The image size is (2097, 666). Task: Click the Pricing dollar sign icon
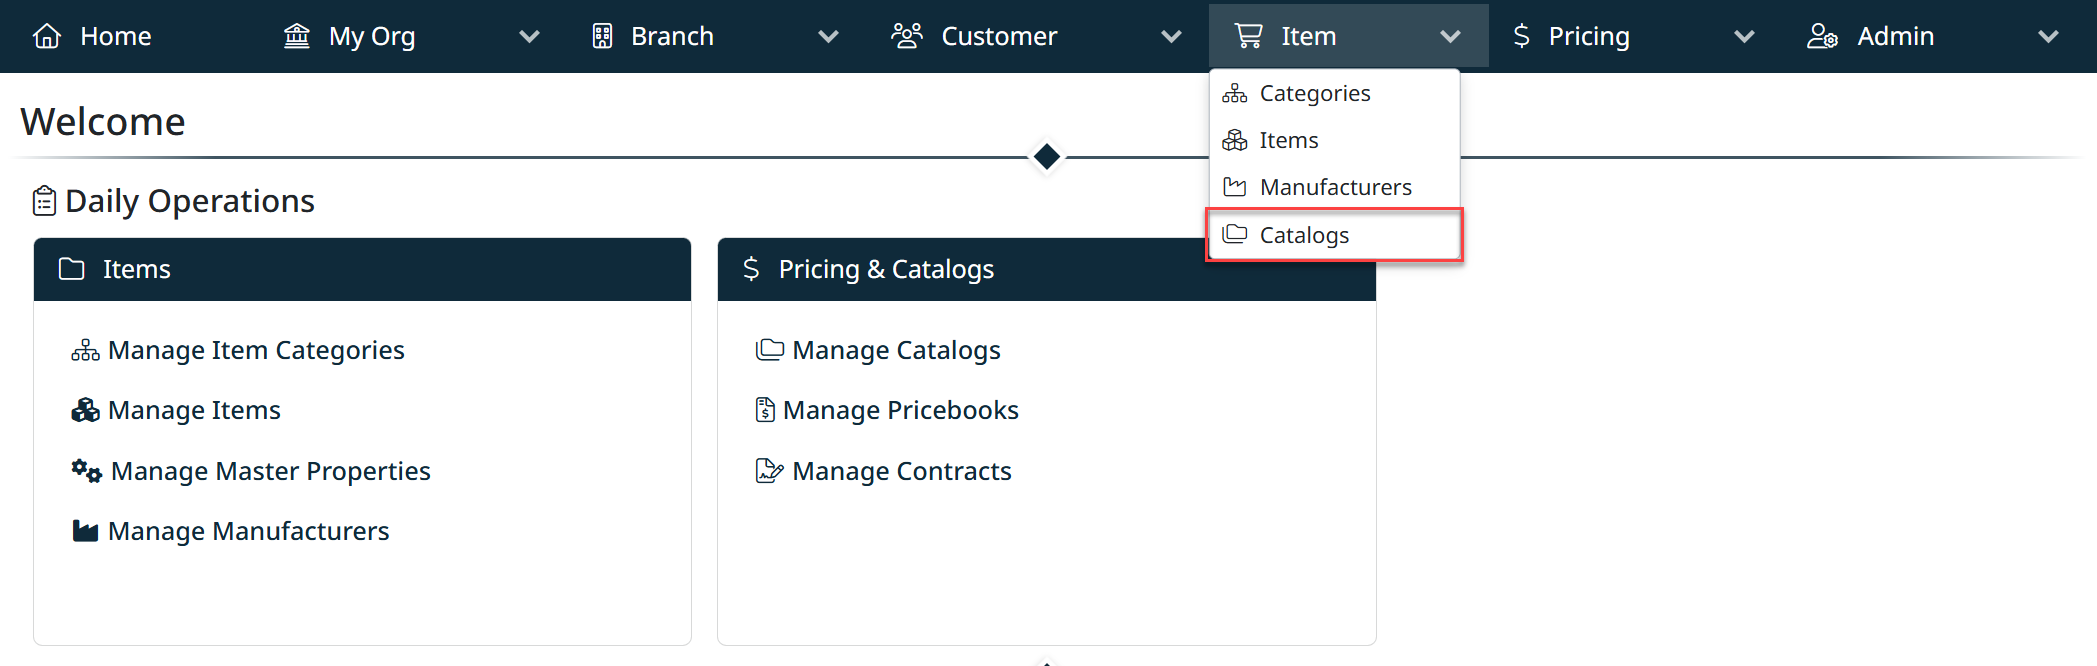[1521, 36]
